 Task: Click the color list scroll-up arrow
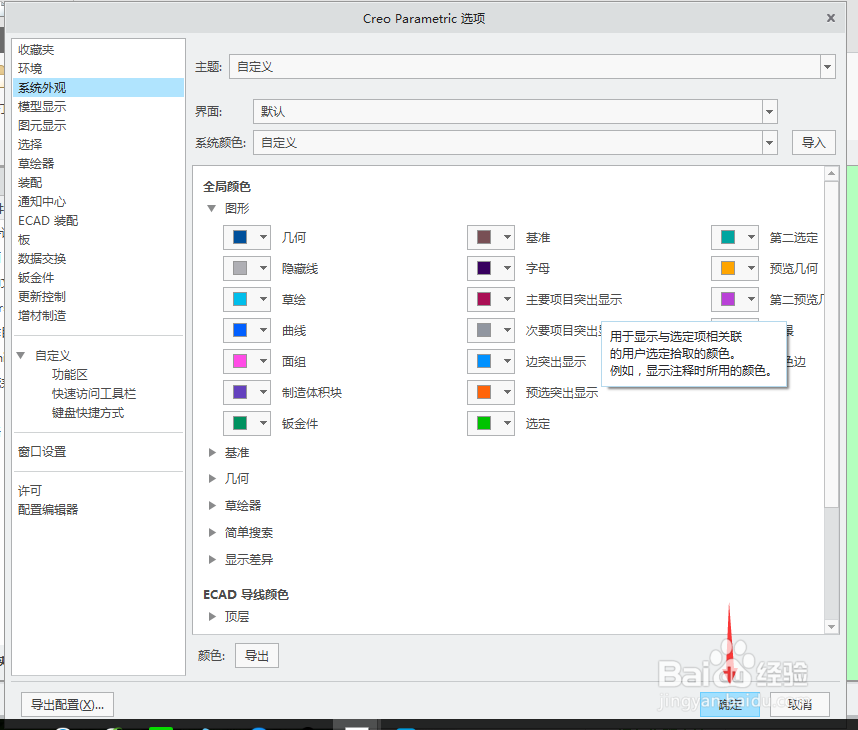[831, 173]
